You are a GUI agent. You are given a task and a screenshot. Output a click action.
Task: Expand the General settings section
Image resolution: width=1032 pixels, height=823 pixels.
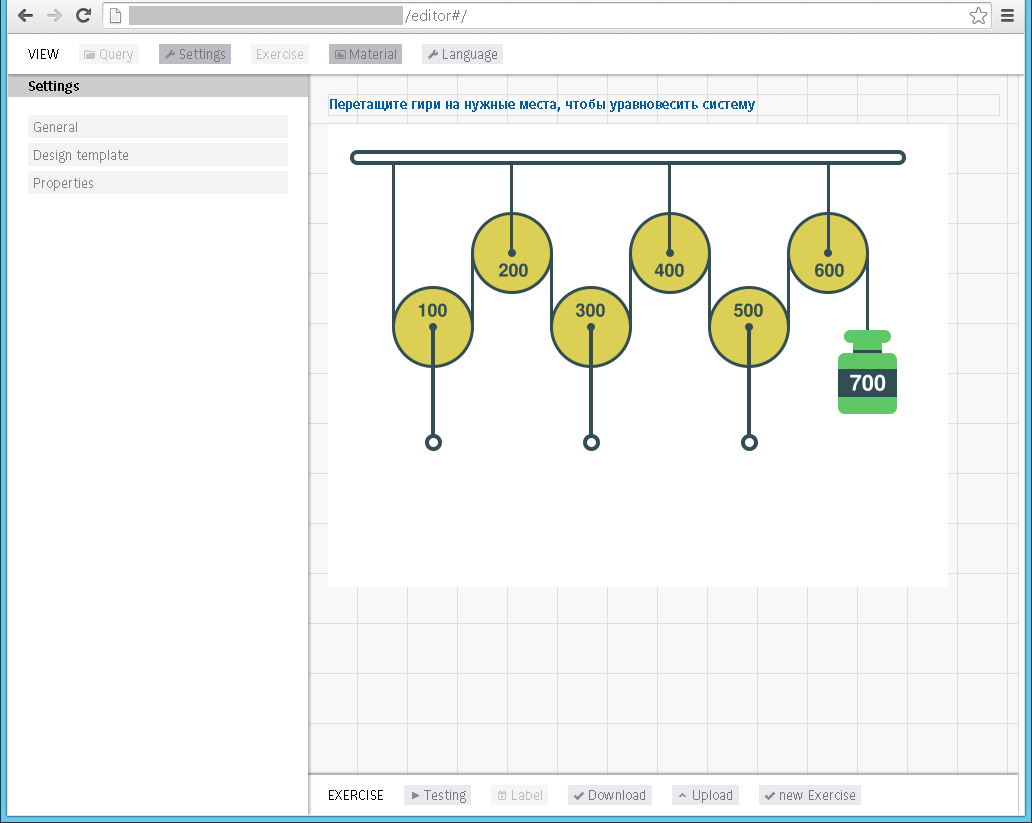[158, 126]
